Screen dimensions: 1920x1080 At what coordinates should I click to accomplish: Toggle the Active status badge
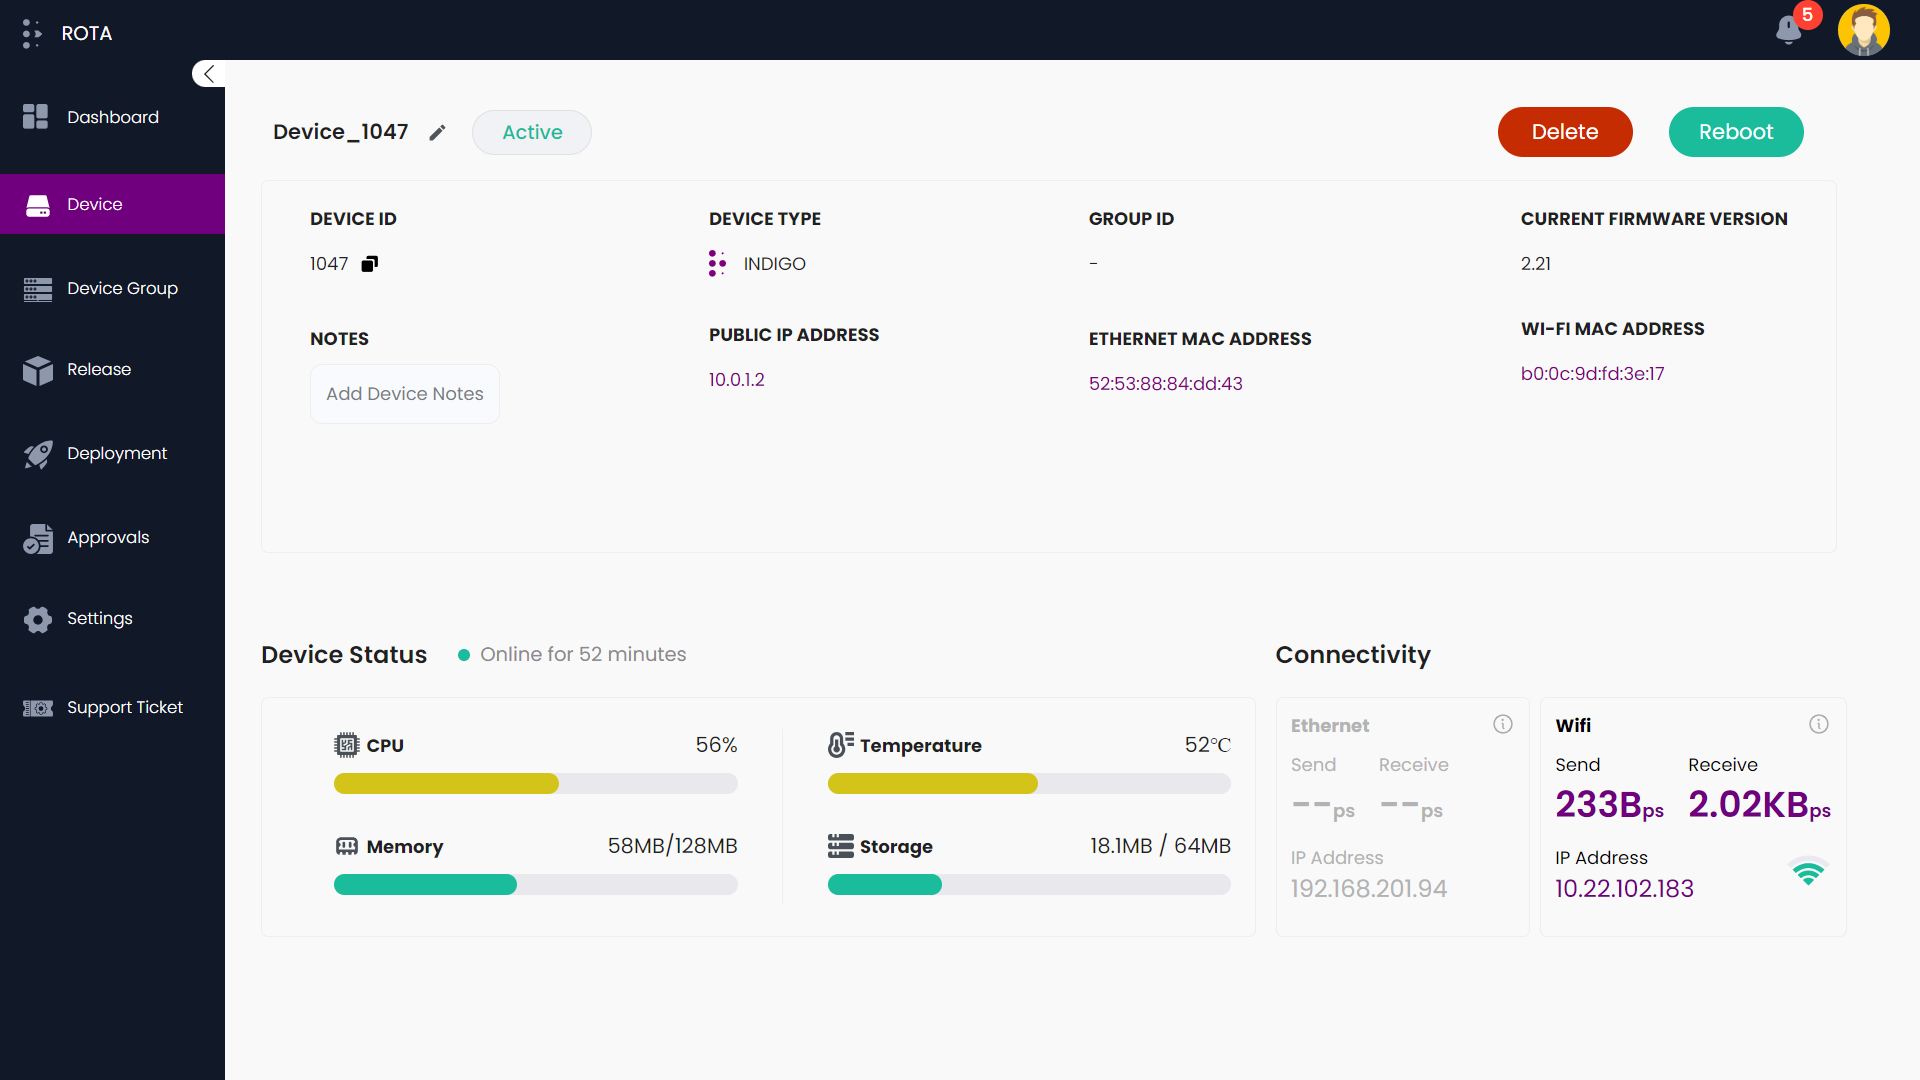[x=532, y=133]
